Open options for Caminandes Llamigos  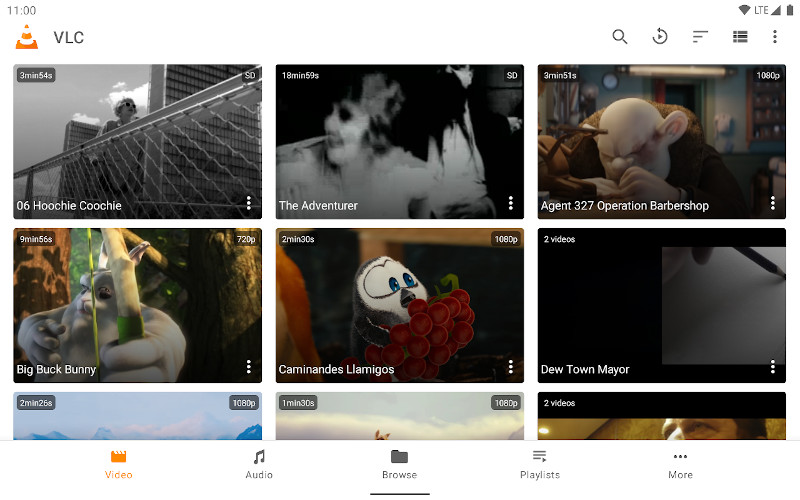[x=510, y=367]
